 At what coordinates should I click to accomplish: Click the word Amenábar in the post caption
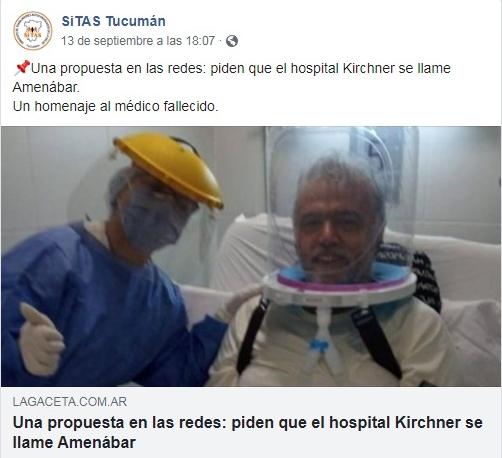(x=46, y=87)
